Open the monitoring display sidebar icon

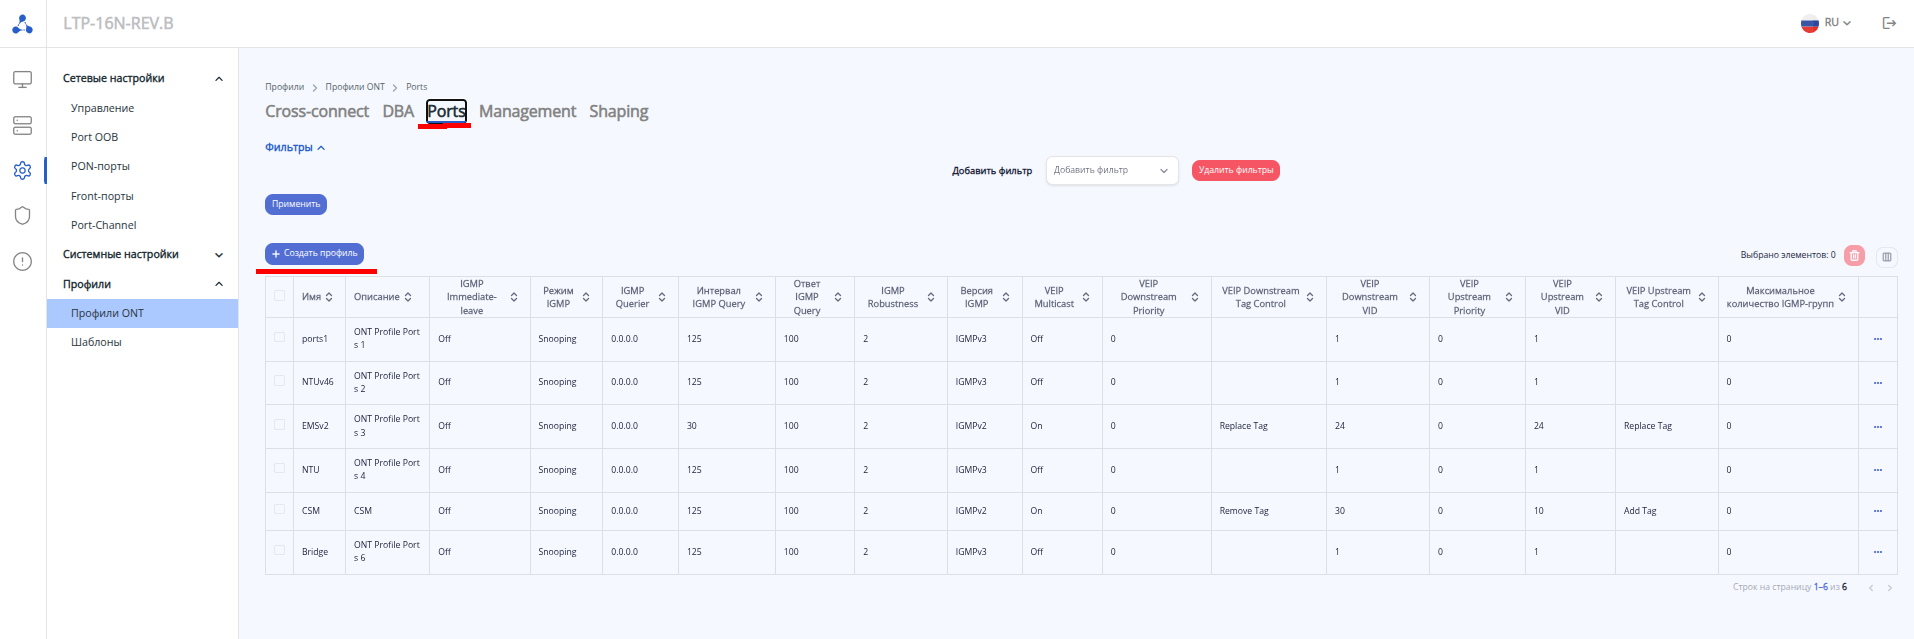22,79
